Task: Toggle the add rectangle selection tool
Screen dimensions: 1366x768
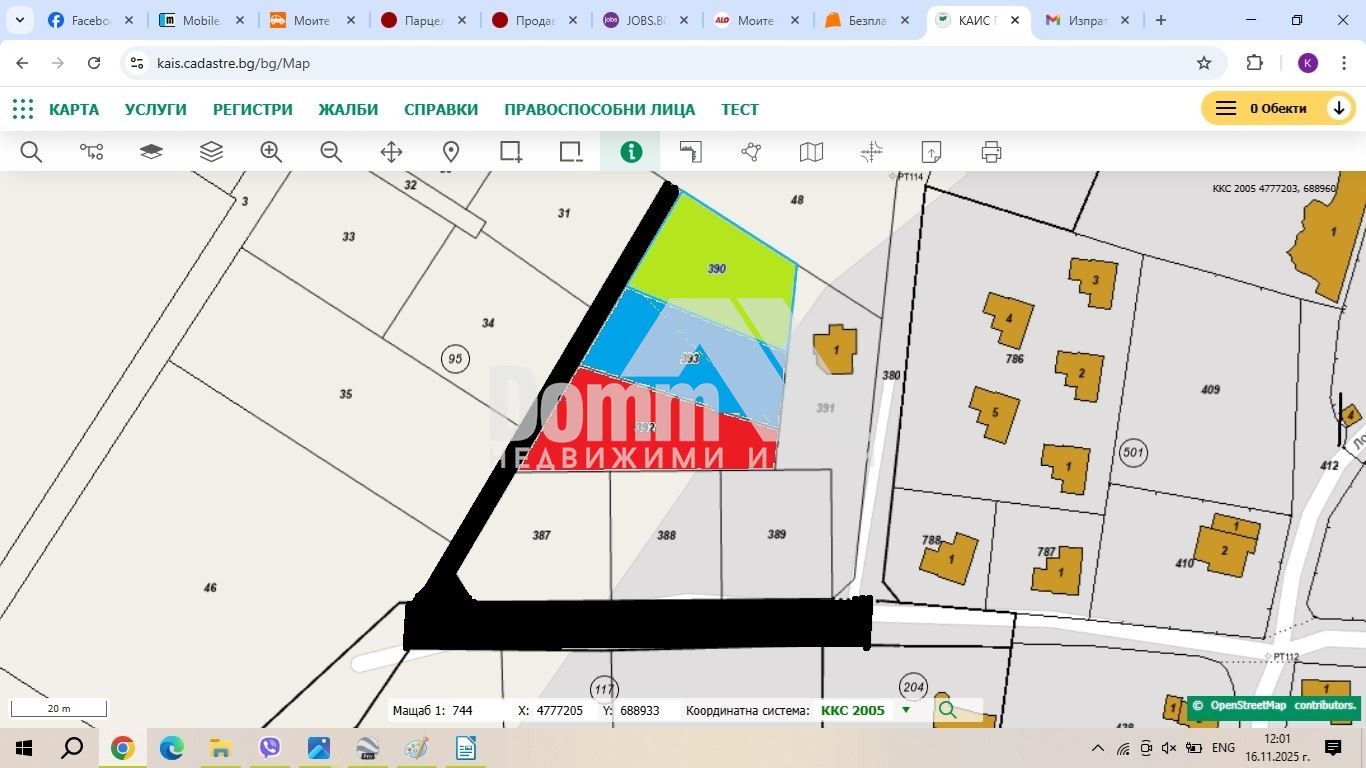Action: click(x=511, y=152)
